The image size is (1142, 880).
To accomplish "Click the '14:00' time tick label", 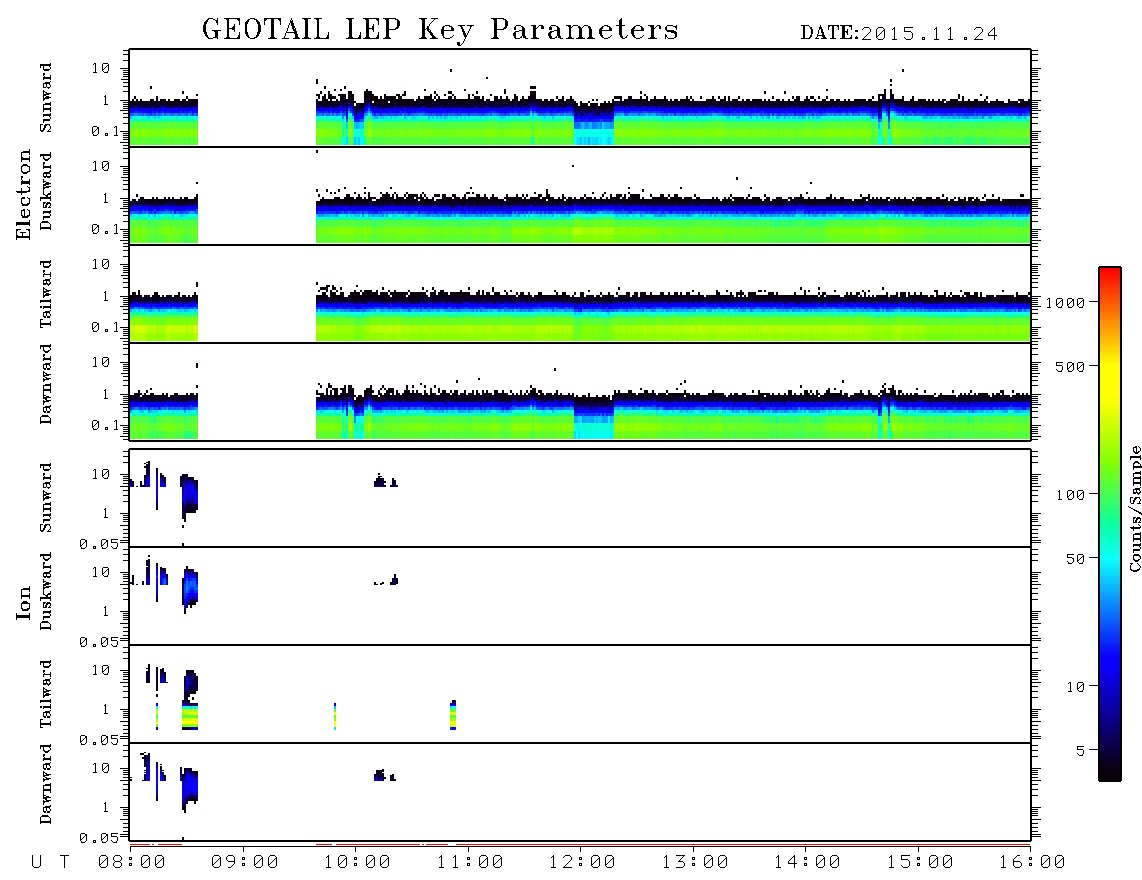I will [807, 863].
